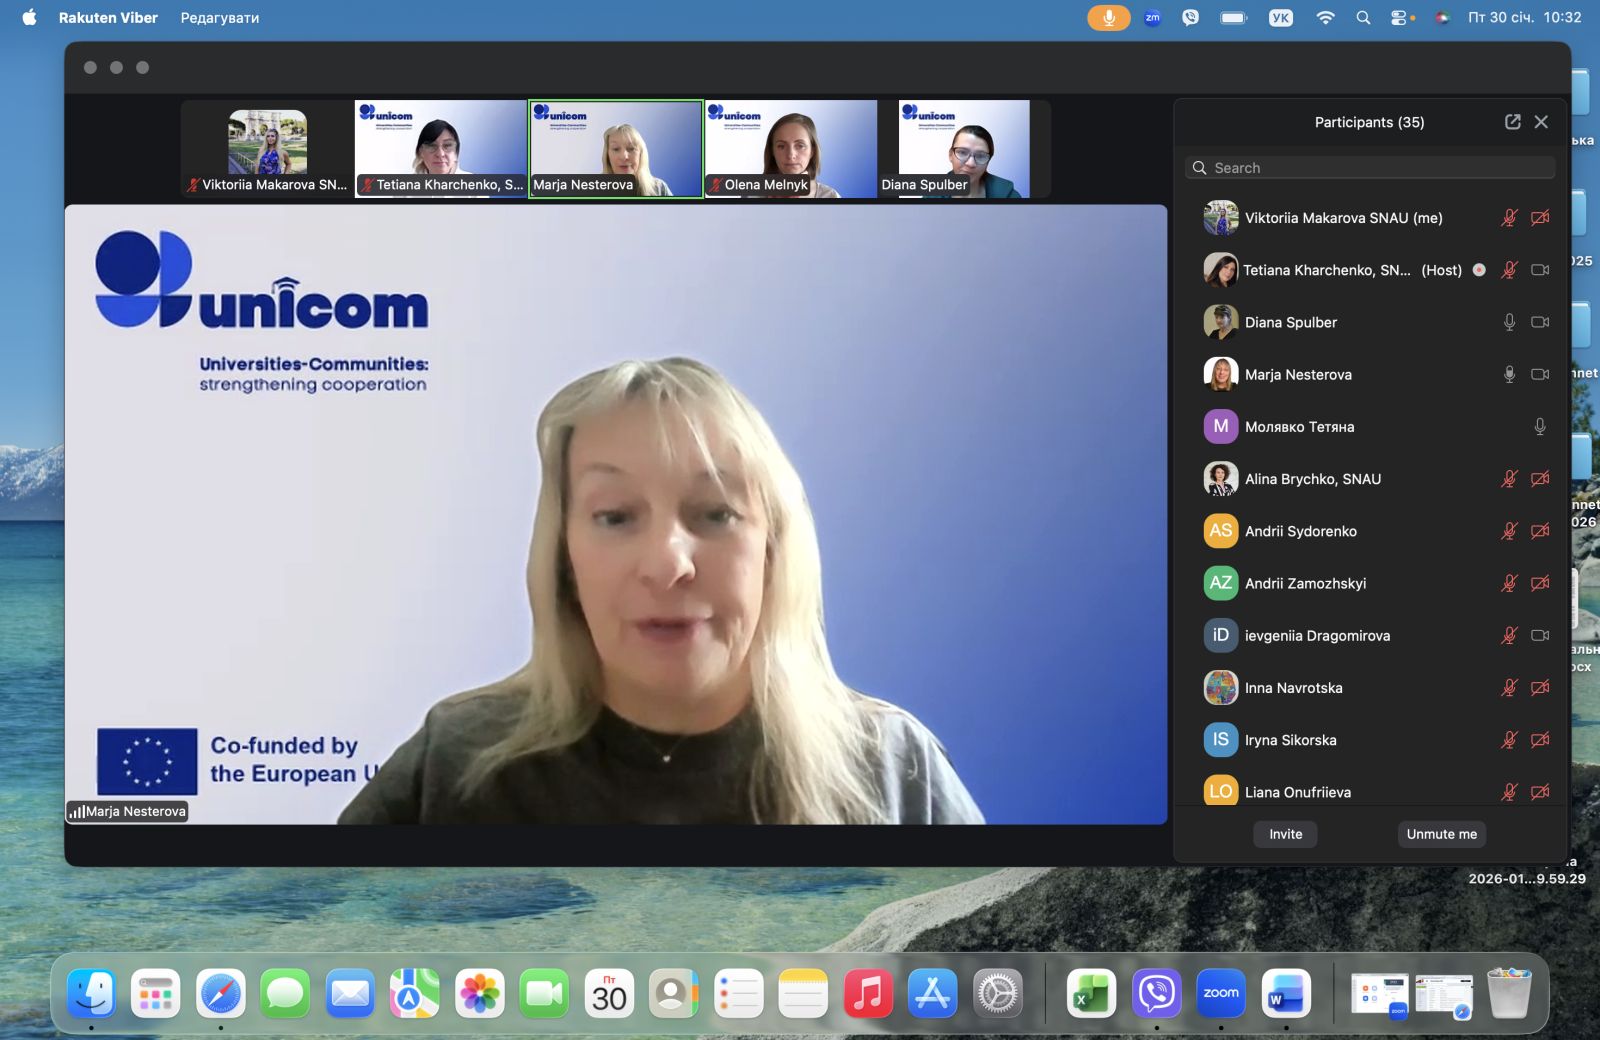Pop out the Participants panel

[1512, 122]
